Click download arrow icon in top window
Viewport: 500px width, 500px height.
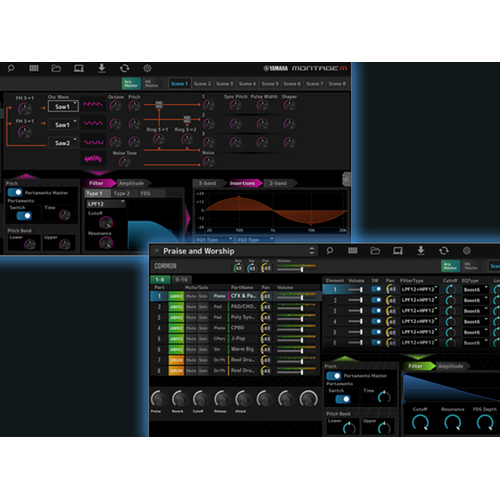pyautogui.click(x=102, y=68)
